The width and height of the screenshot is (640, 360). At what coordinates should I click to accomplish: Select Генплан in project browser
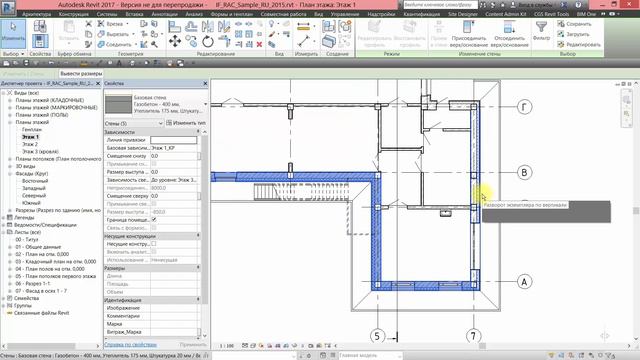pyautogui.click(x=32, y=129)
